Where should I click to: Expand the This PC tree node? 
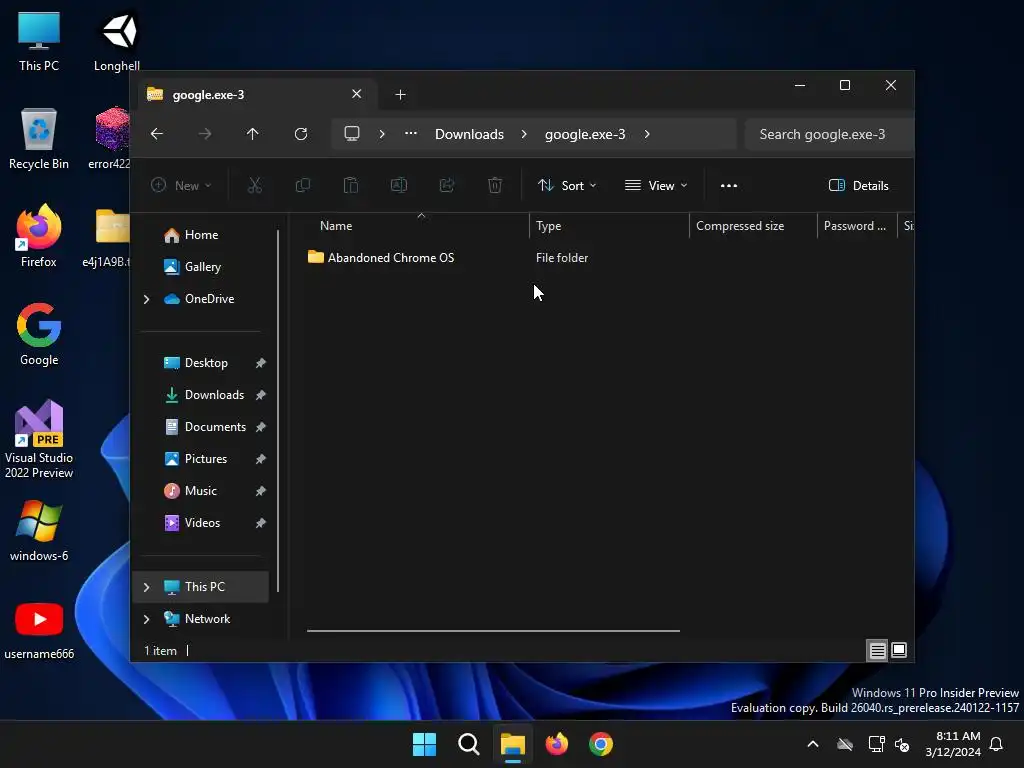click(x=146, y=587)
